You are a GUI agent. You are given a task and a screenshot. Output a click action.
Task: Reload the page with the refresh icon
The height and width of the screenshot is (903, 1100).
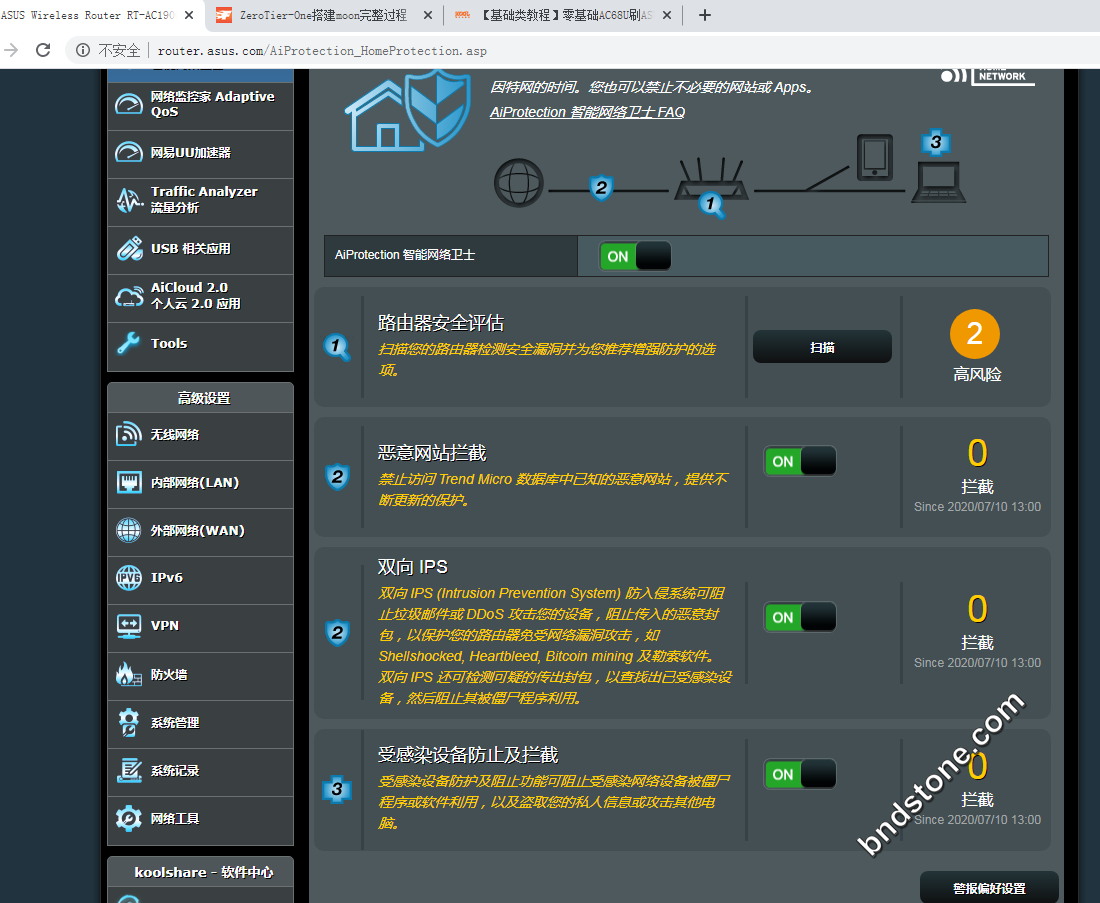point(43,50)
